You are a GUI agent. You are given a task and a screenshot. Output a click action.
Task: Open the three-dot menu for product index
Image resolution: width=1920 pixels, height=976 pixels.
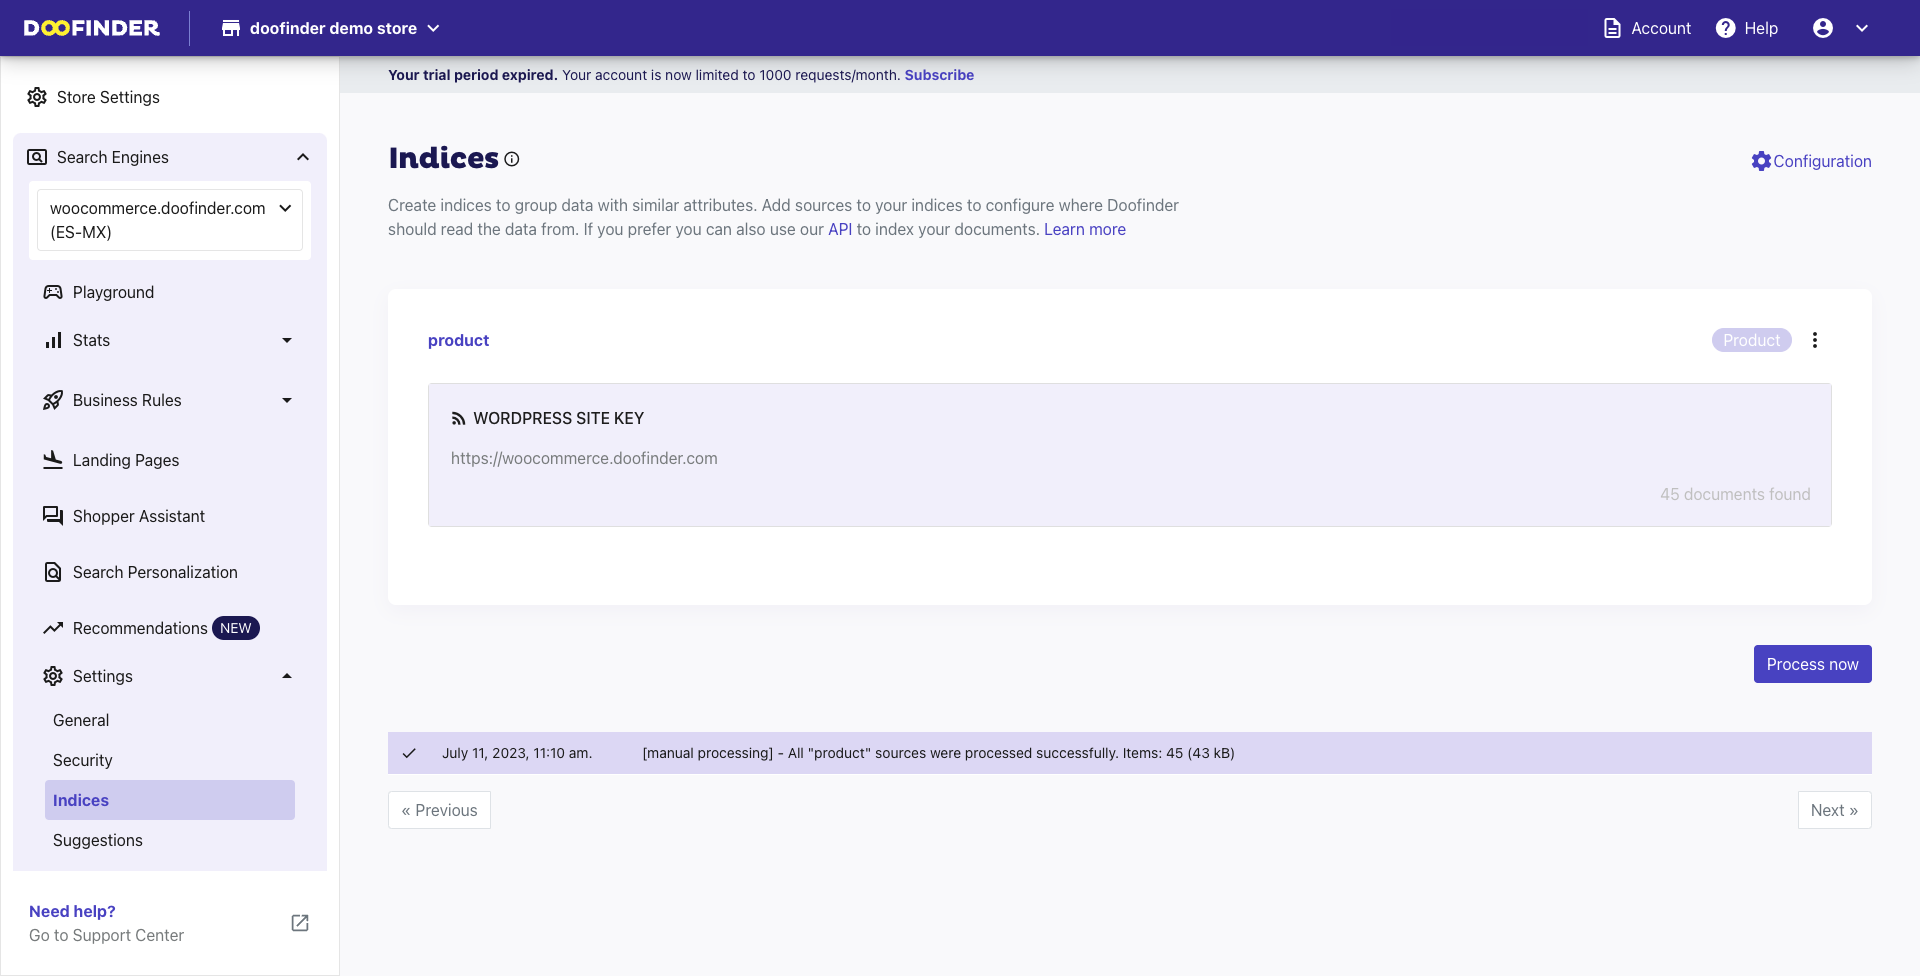[1815, 340]
